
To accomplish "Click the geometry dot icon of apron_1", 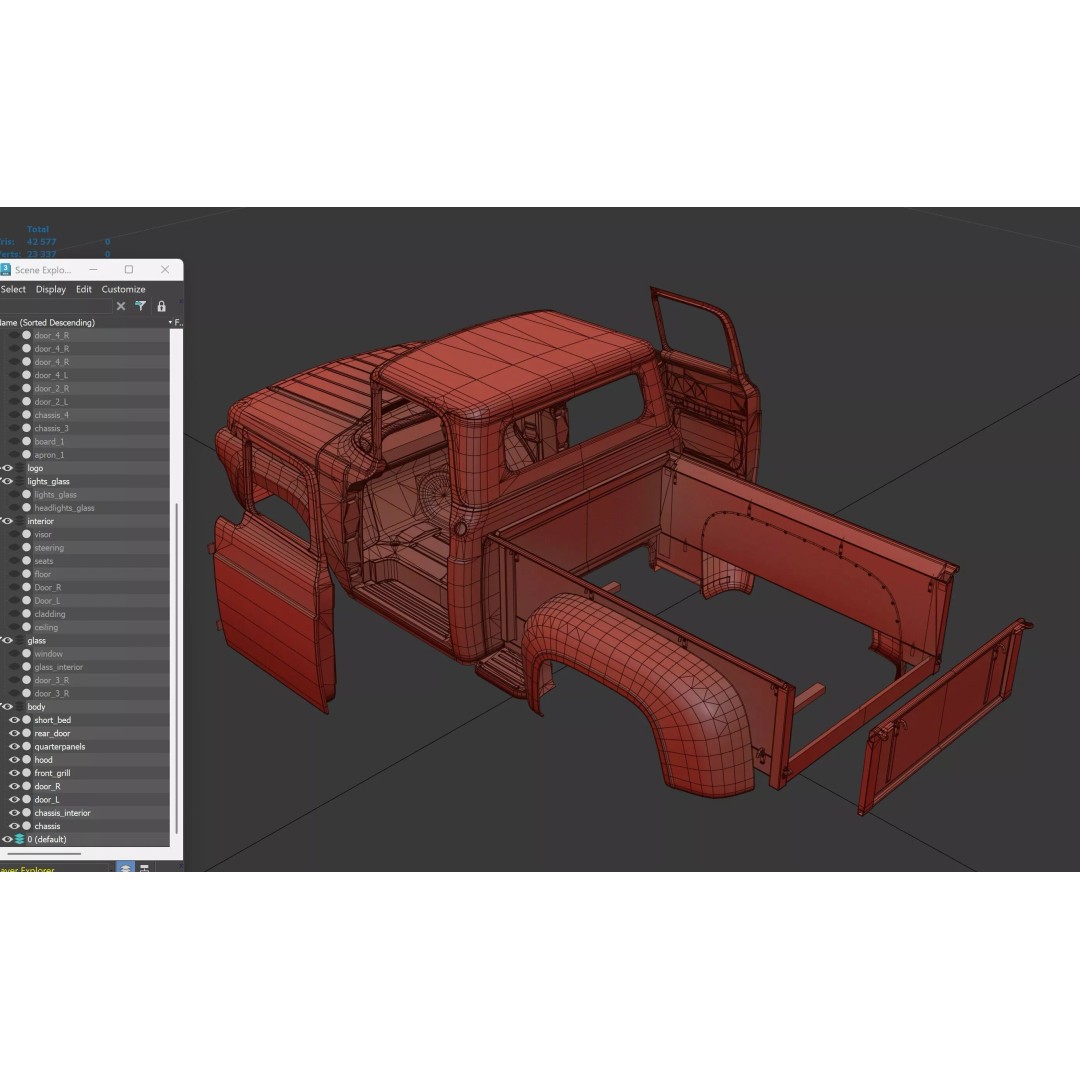I will tap(26, 455).
